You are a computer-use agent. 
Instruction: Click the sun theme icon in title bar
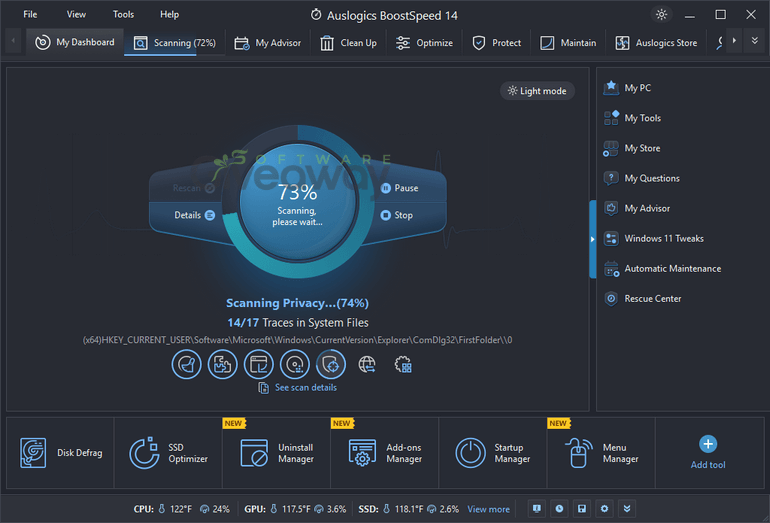[661, 15]
